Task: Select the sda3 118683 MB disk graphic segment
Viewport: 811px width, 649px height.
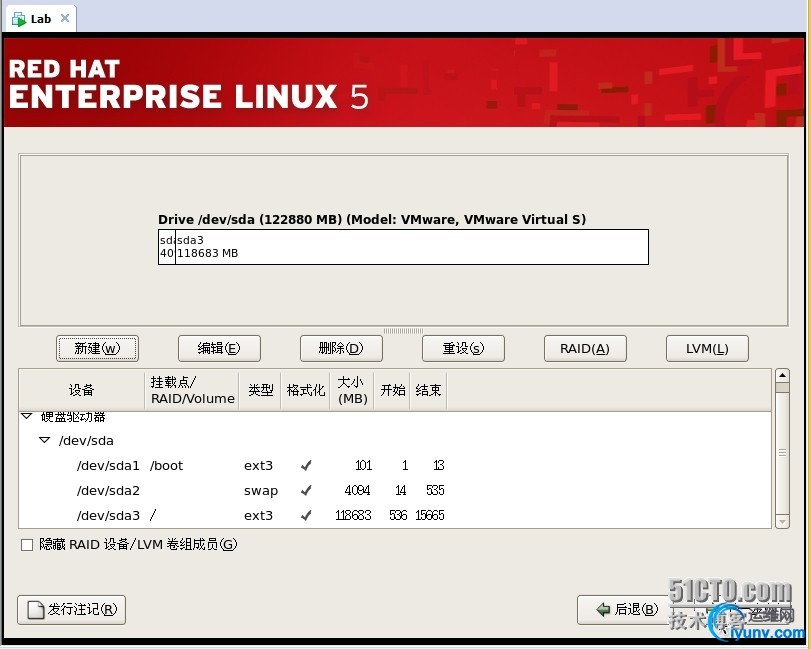Action: click(x=412, y=247)
